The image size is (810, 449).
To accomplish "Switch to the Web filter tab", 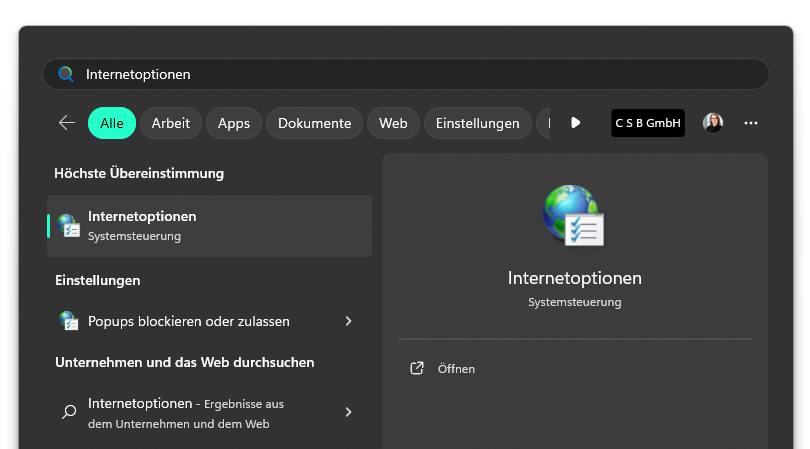I will point(393,123).
